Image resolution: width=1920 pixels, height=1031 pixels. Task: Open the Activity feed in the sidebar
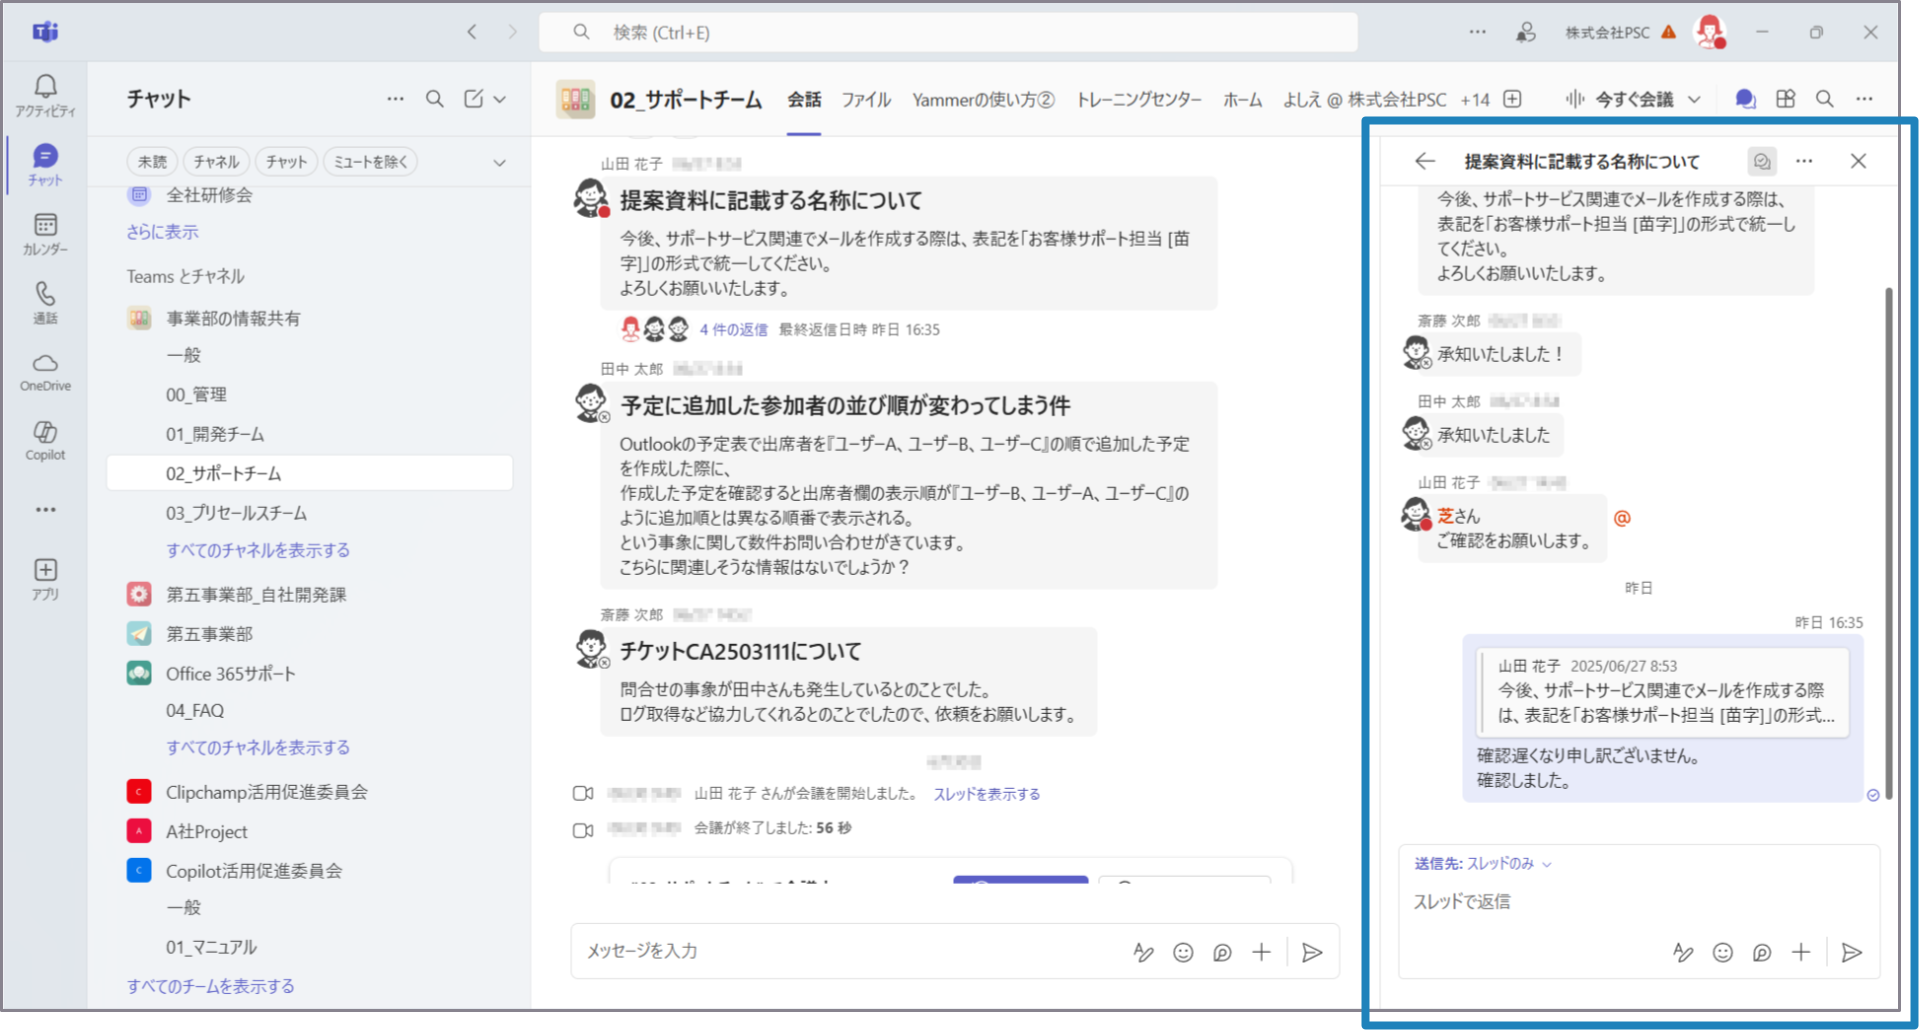pos(45,96)
